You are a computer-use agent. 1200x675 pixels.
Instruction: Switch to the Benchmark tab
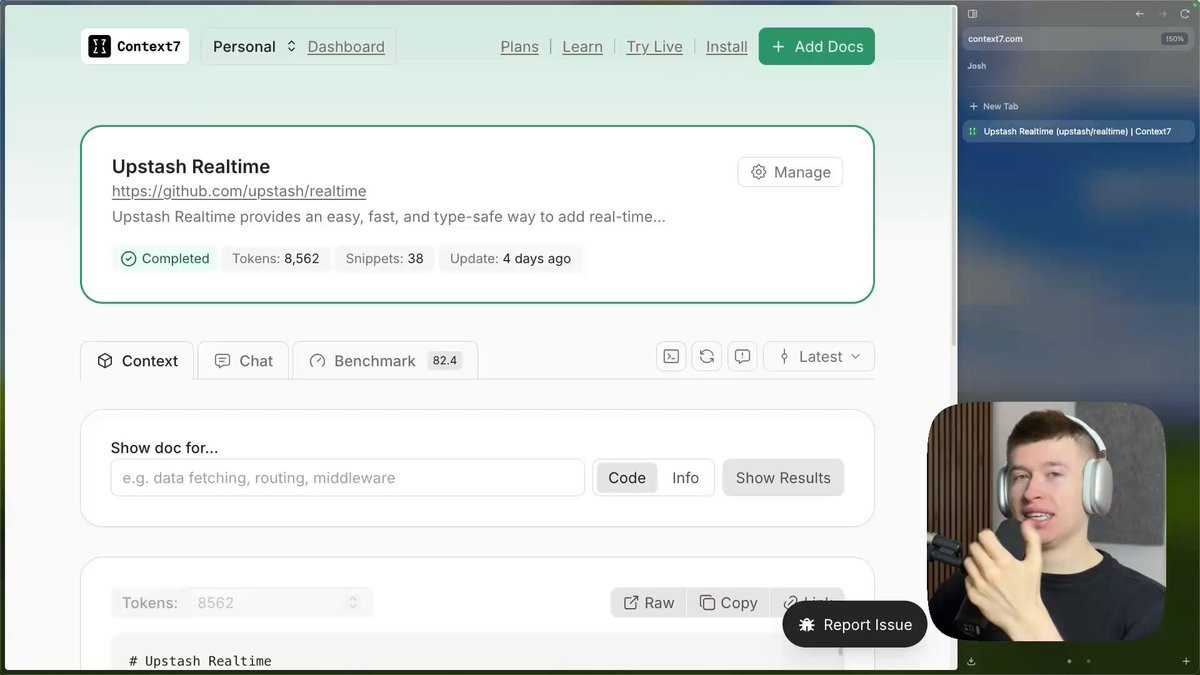point(385,361)
